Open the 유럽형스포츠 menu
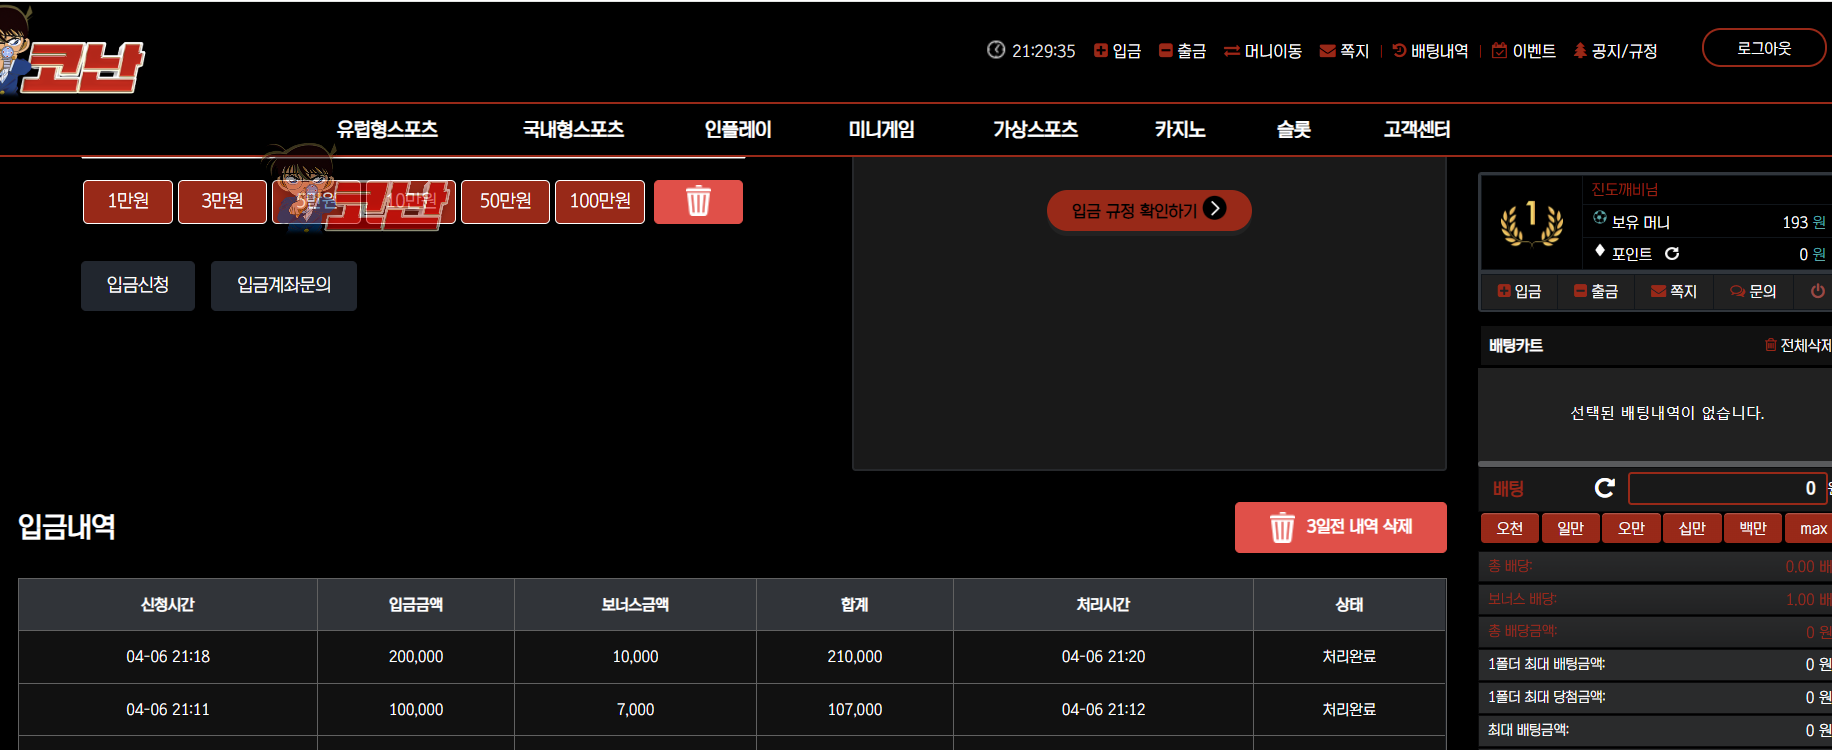1832x750 pixels. pos(387,129)
